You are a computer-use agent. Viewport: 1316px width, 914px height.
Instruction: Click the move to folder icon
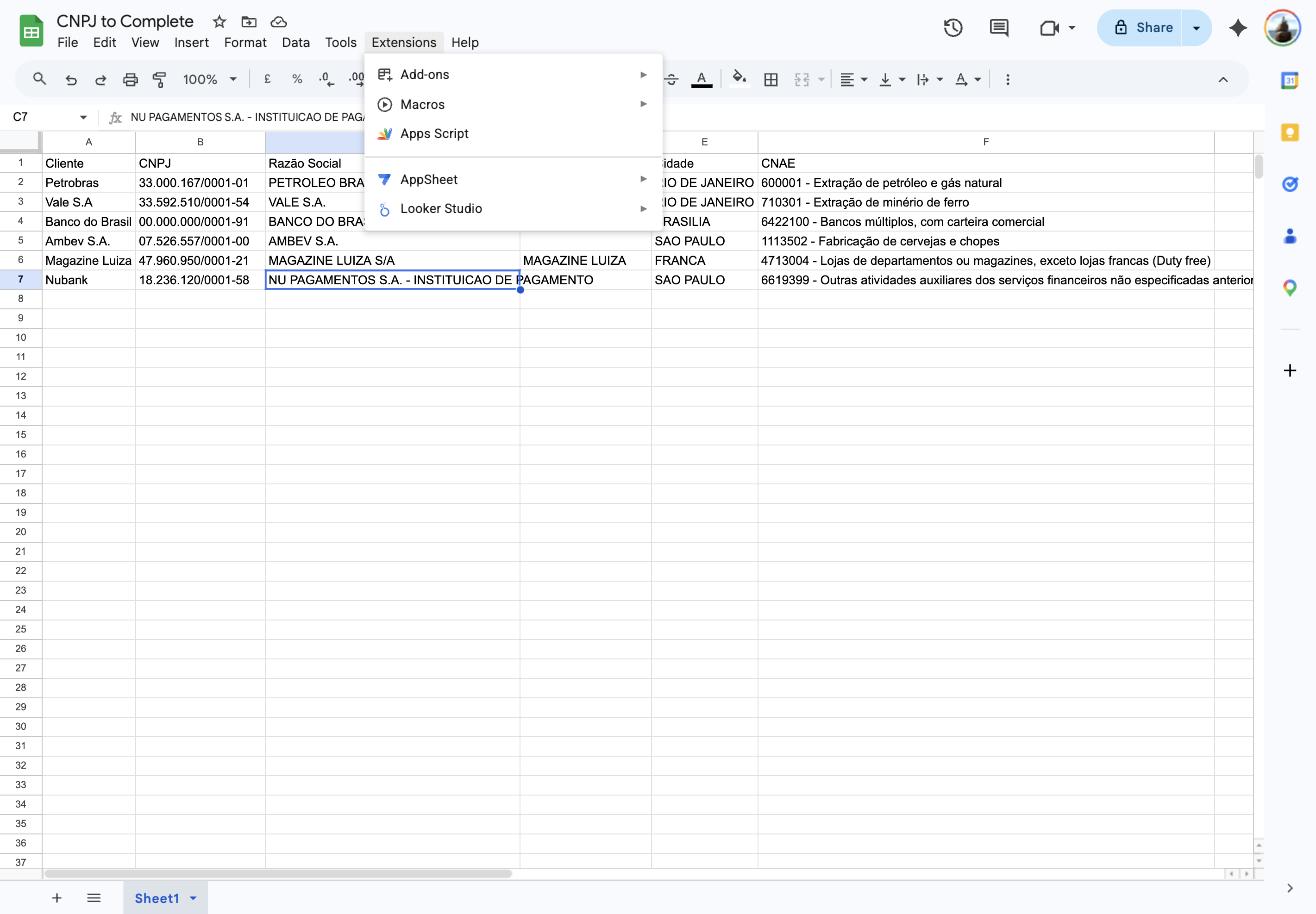(249, 22)
